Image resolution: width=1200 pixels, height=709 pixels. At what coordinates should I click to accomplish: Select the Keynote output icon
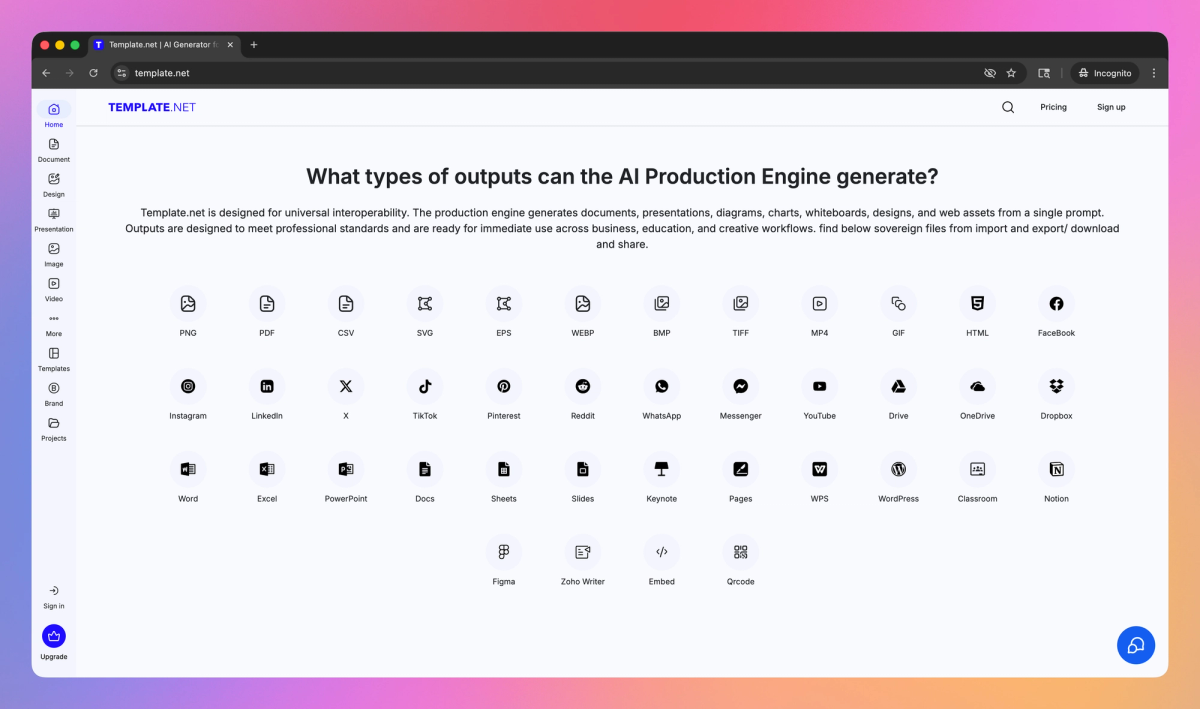(x=661, y=469)
